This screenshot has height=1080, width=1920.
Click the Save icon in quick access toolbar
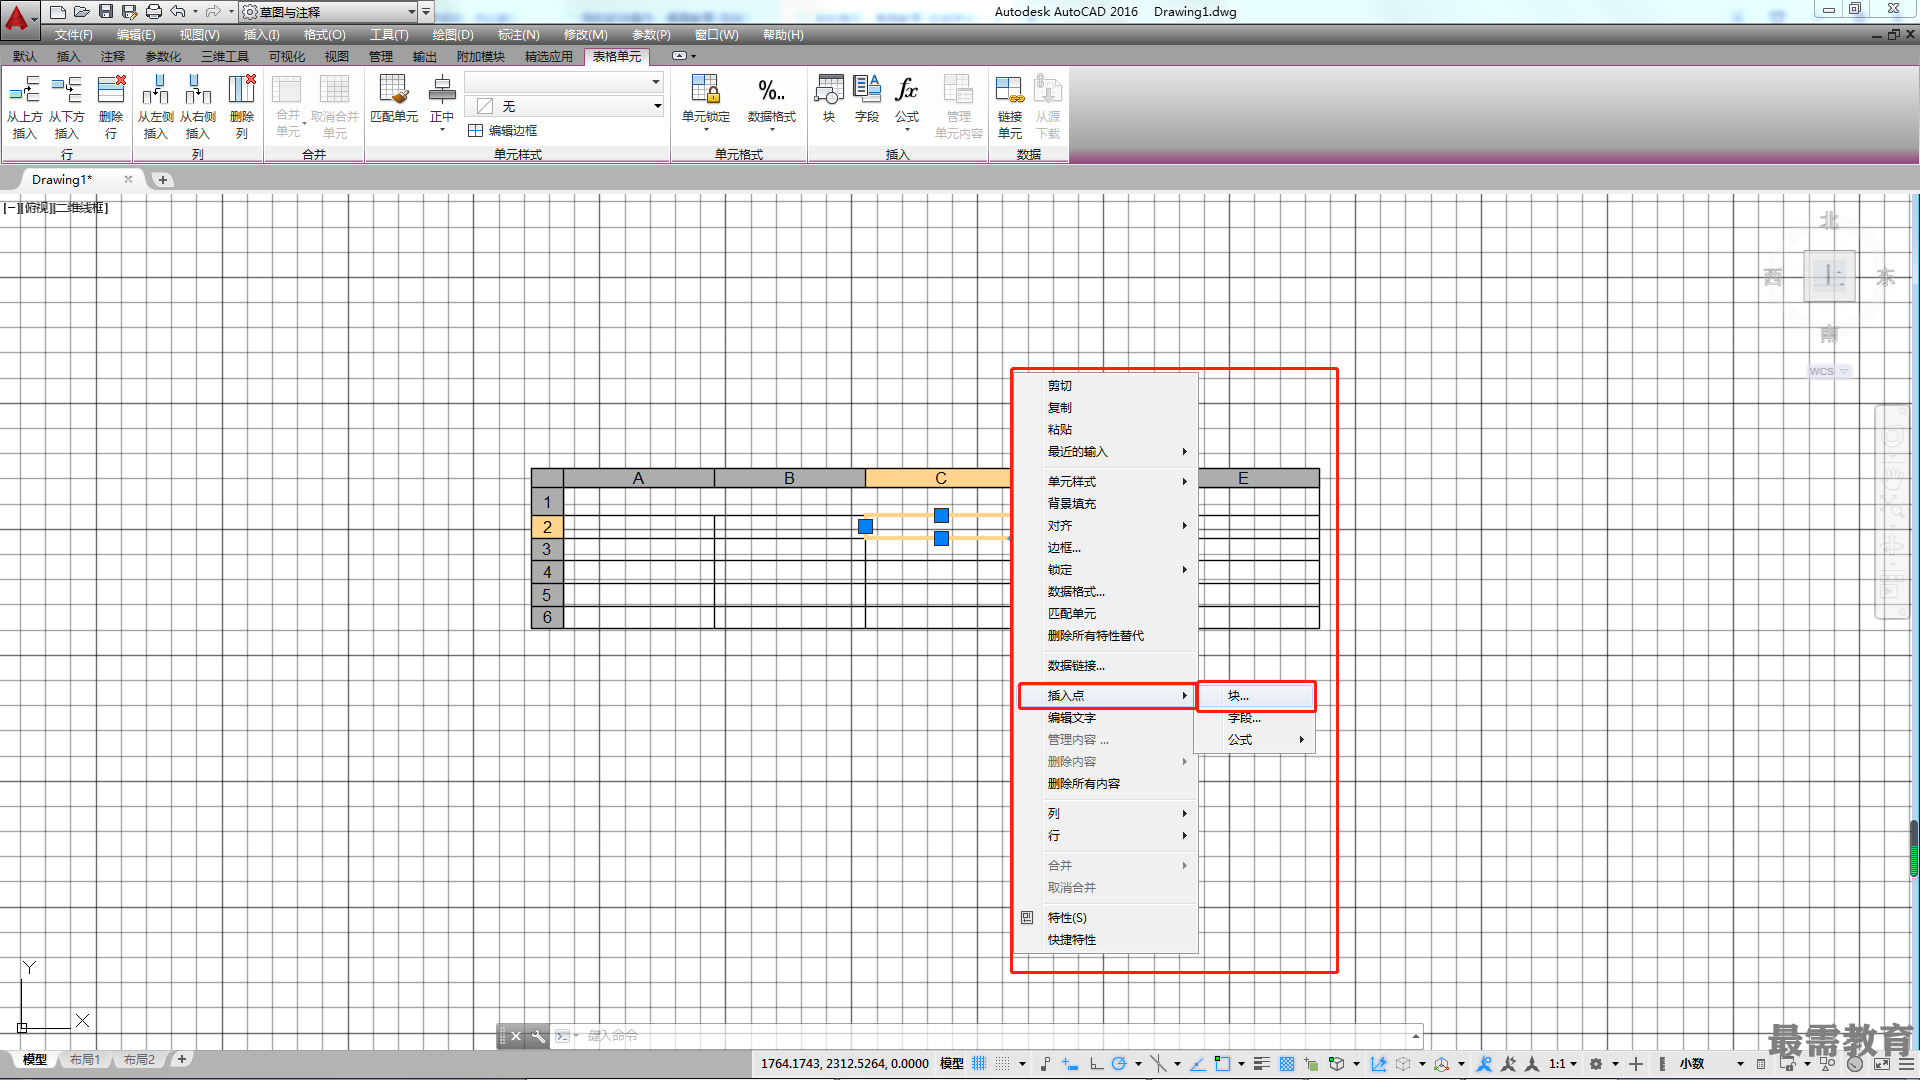[106, 12]
